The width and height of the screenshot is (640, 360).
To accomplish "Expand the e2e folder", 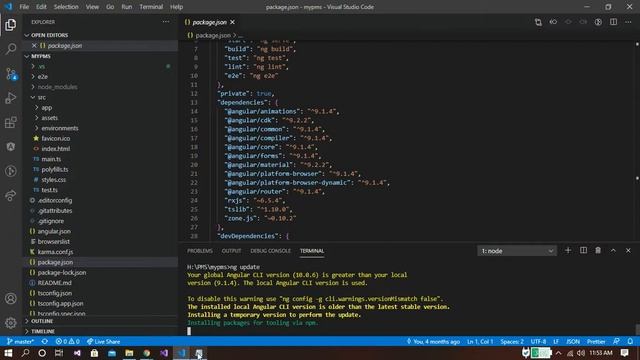I will tap(100, 77).
